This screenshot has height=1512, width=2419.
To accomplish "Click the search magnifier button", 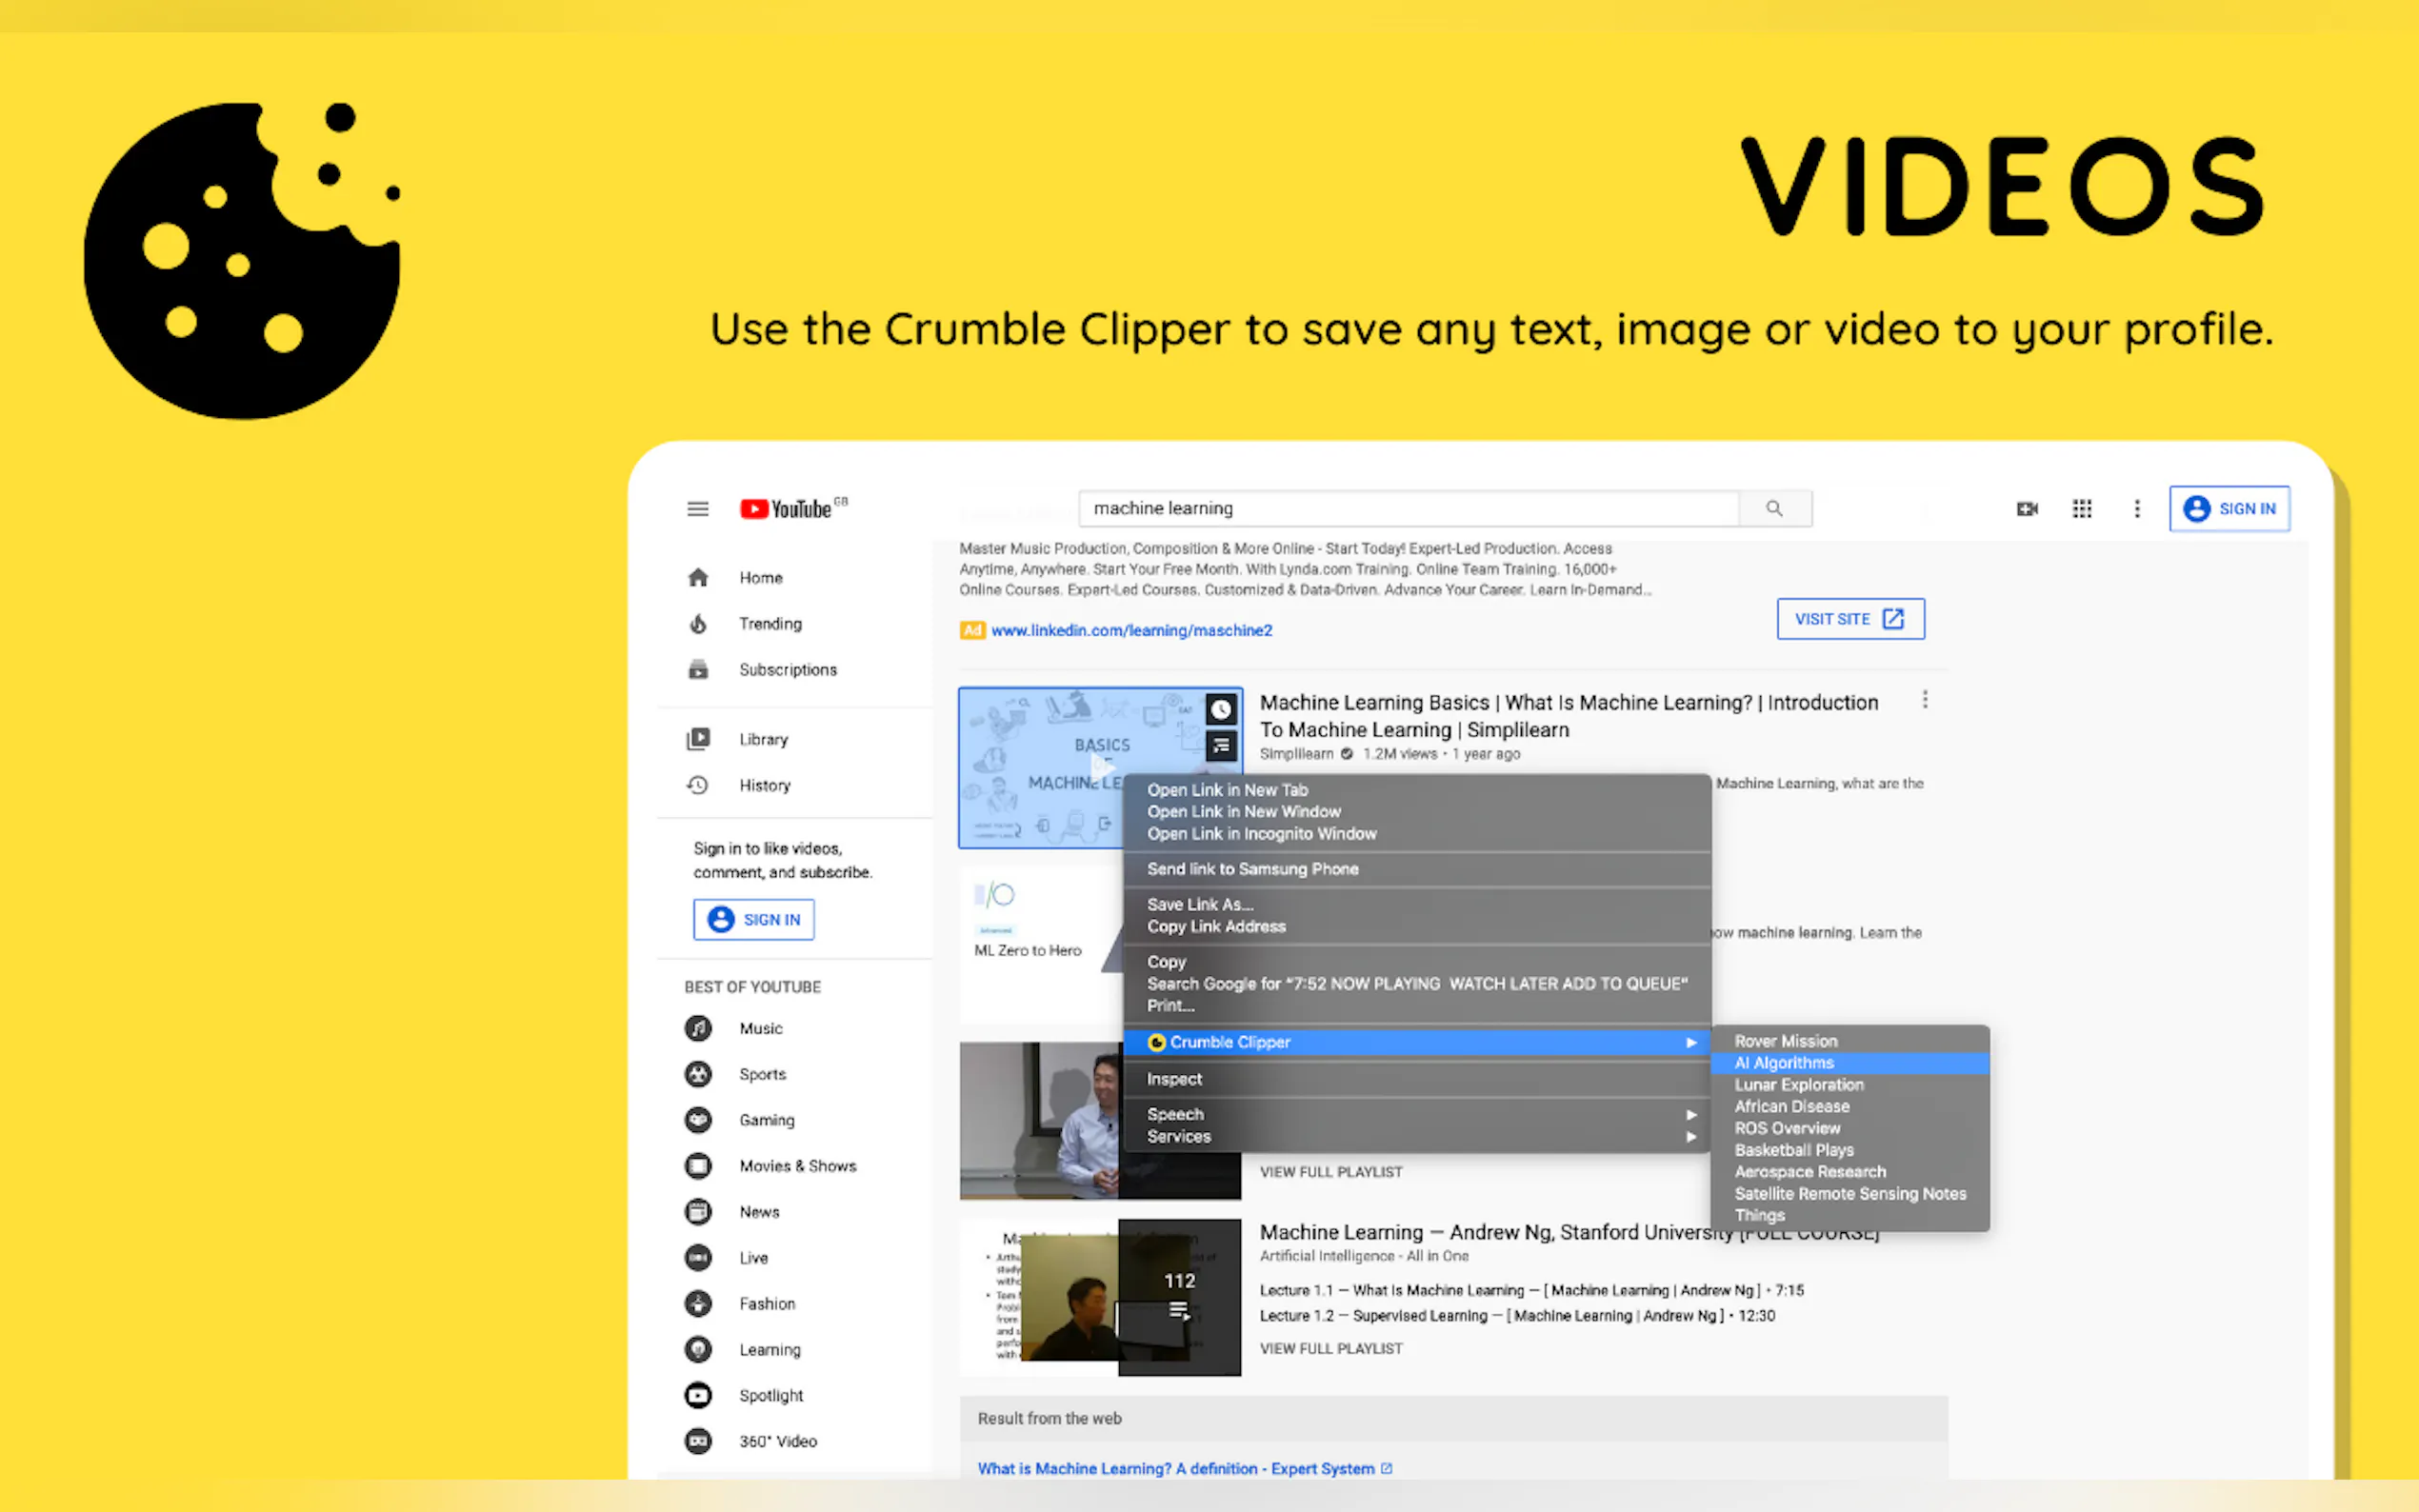I will [1774, 508].
